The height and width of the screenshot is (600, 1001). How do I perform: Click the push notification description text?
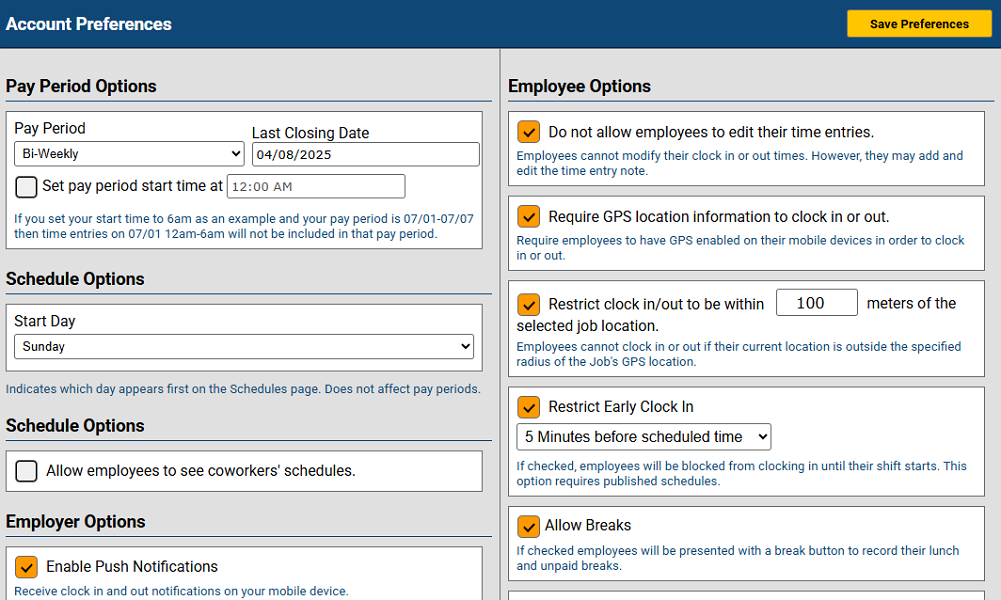pyautogui.click(x=181, y=591)
